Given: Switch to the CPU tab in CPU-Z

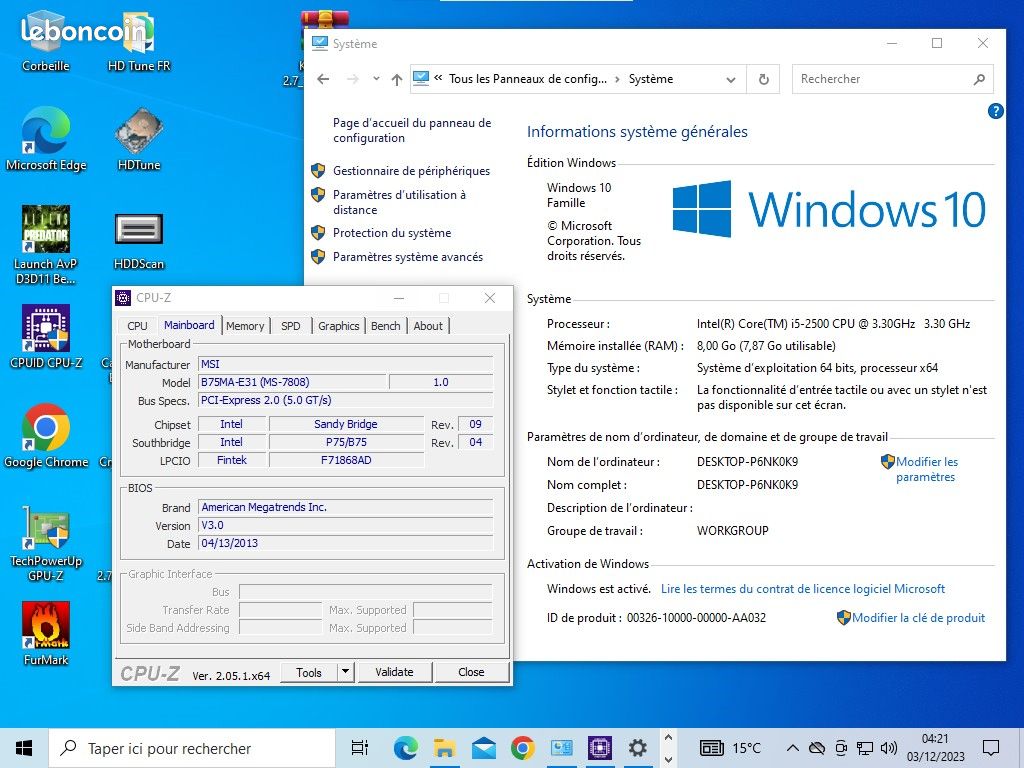Looking at the screenshot, I should pos(137,325).
